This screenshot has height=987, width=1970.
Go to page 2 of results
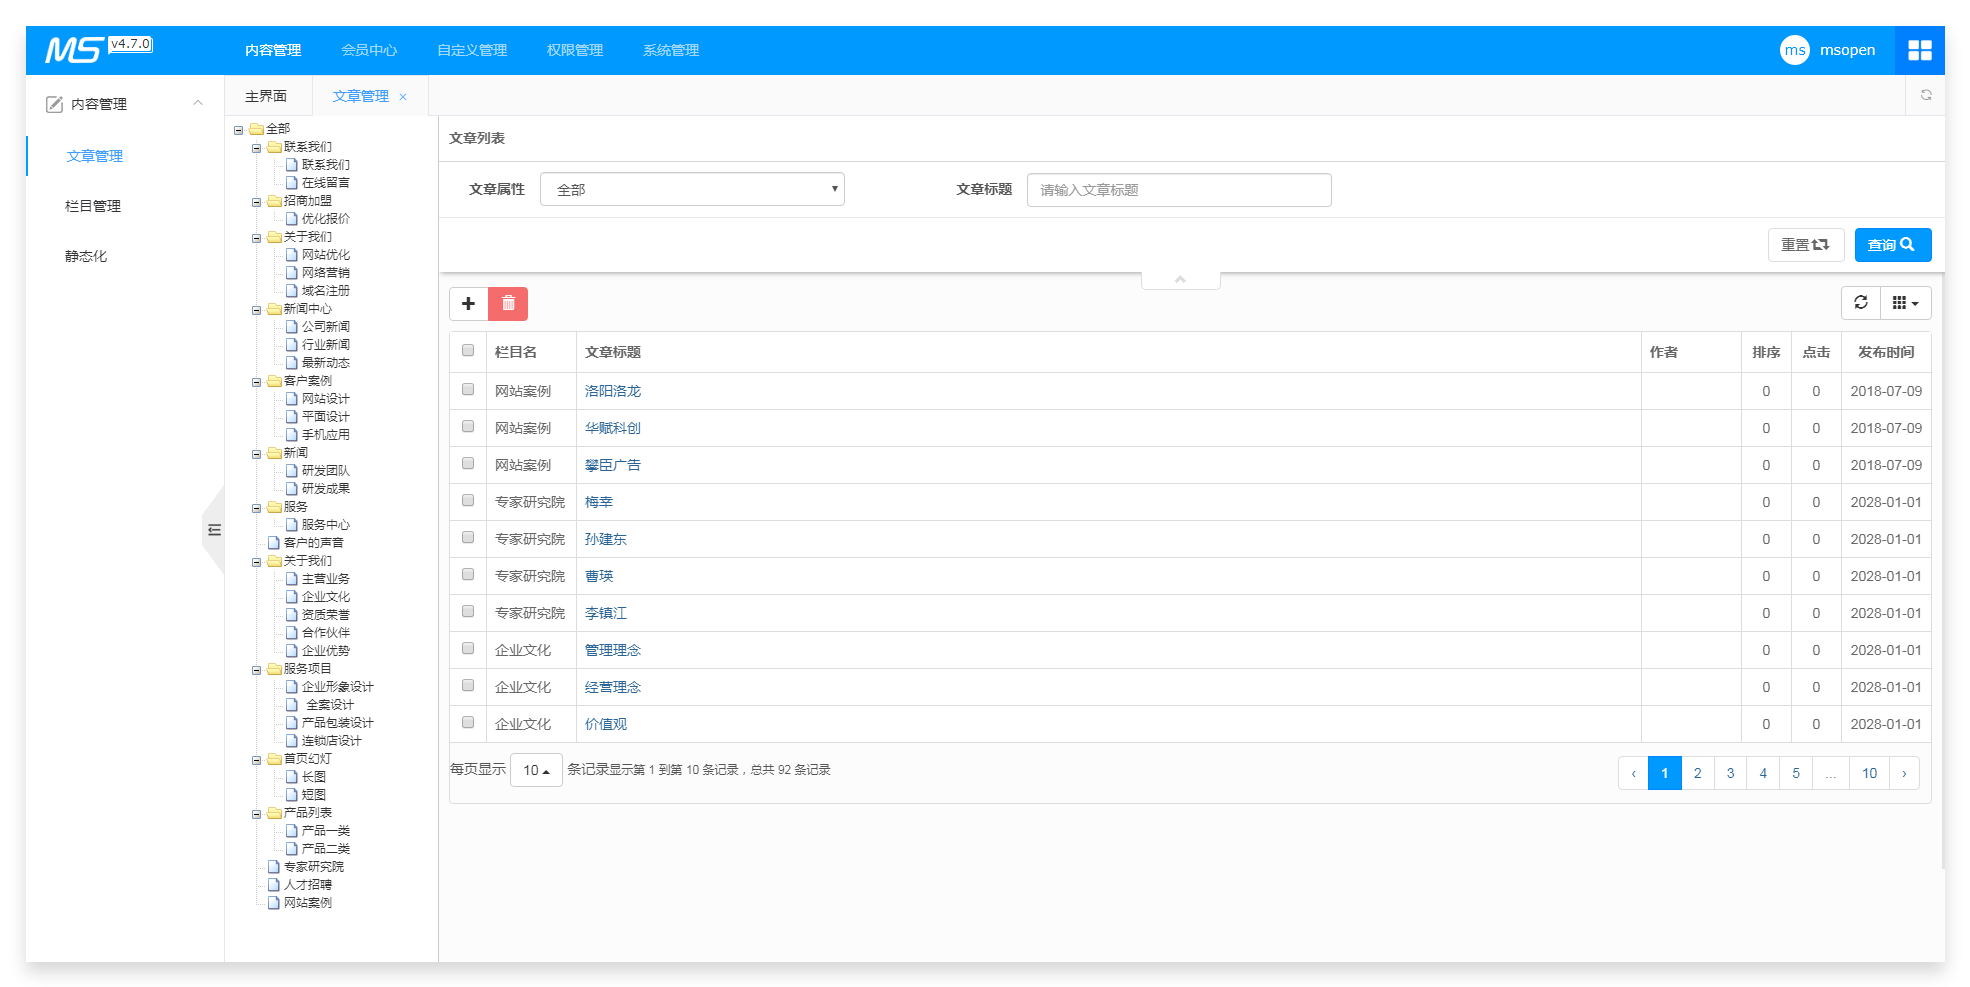pos(1697,773)
